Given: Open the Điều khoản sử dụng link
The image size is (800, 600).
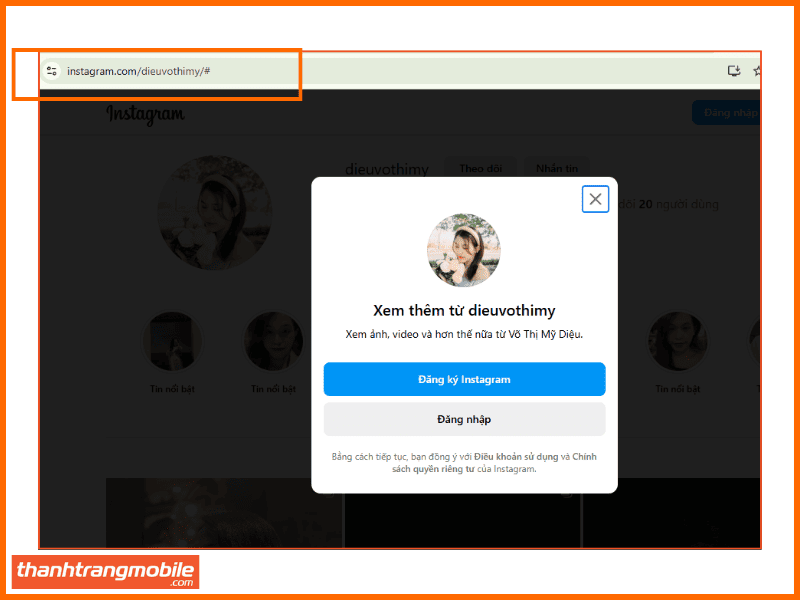Looking at the screenshot, I should 516,457.
